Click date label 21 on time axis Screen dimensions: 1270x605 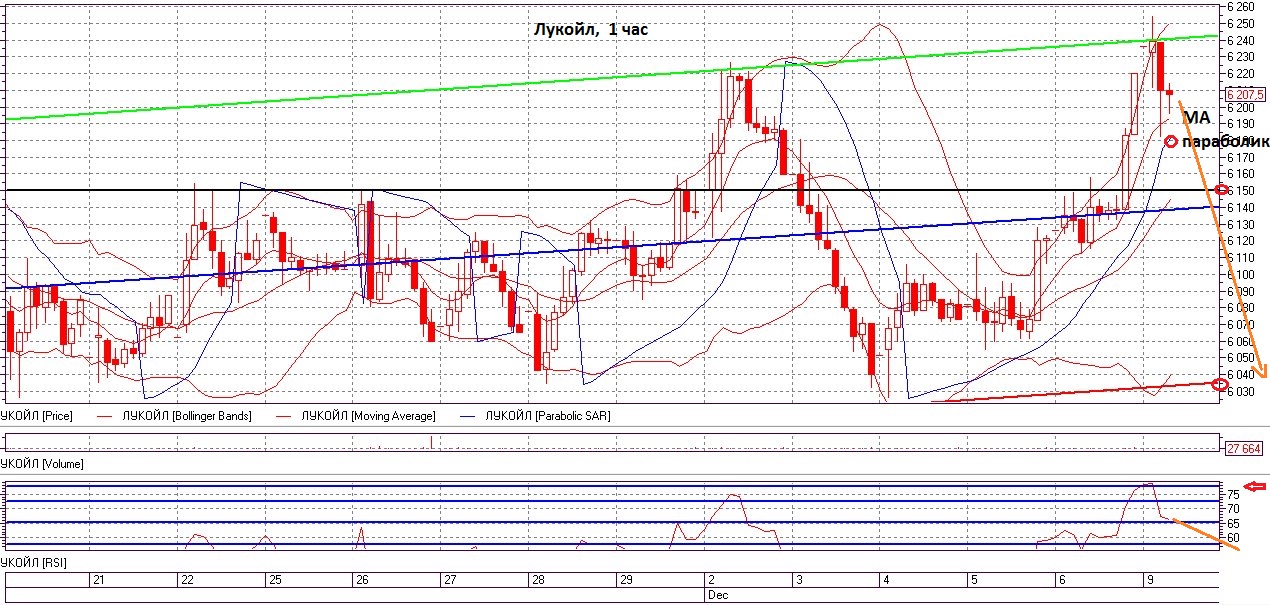[98, 579]
